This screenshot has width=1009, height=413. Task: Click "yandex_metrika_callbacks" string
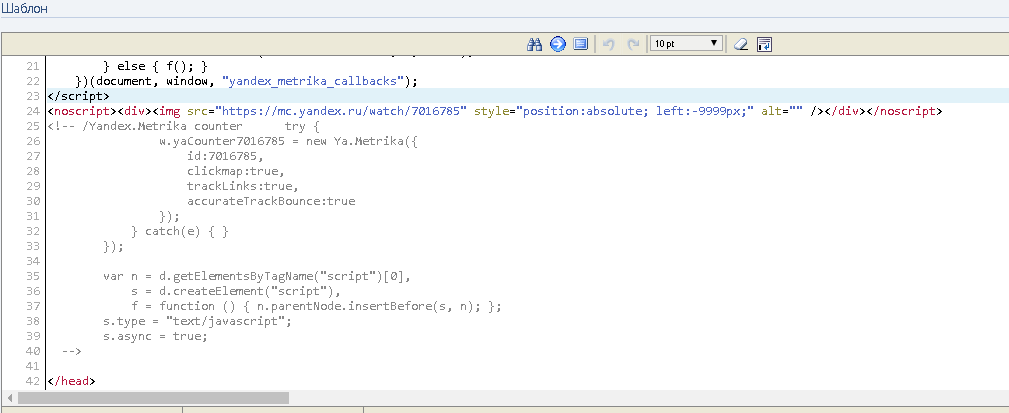314,81
